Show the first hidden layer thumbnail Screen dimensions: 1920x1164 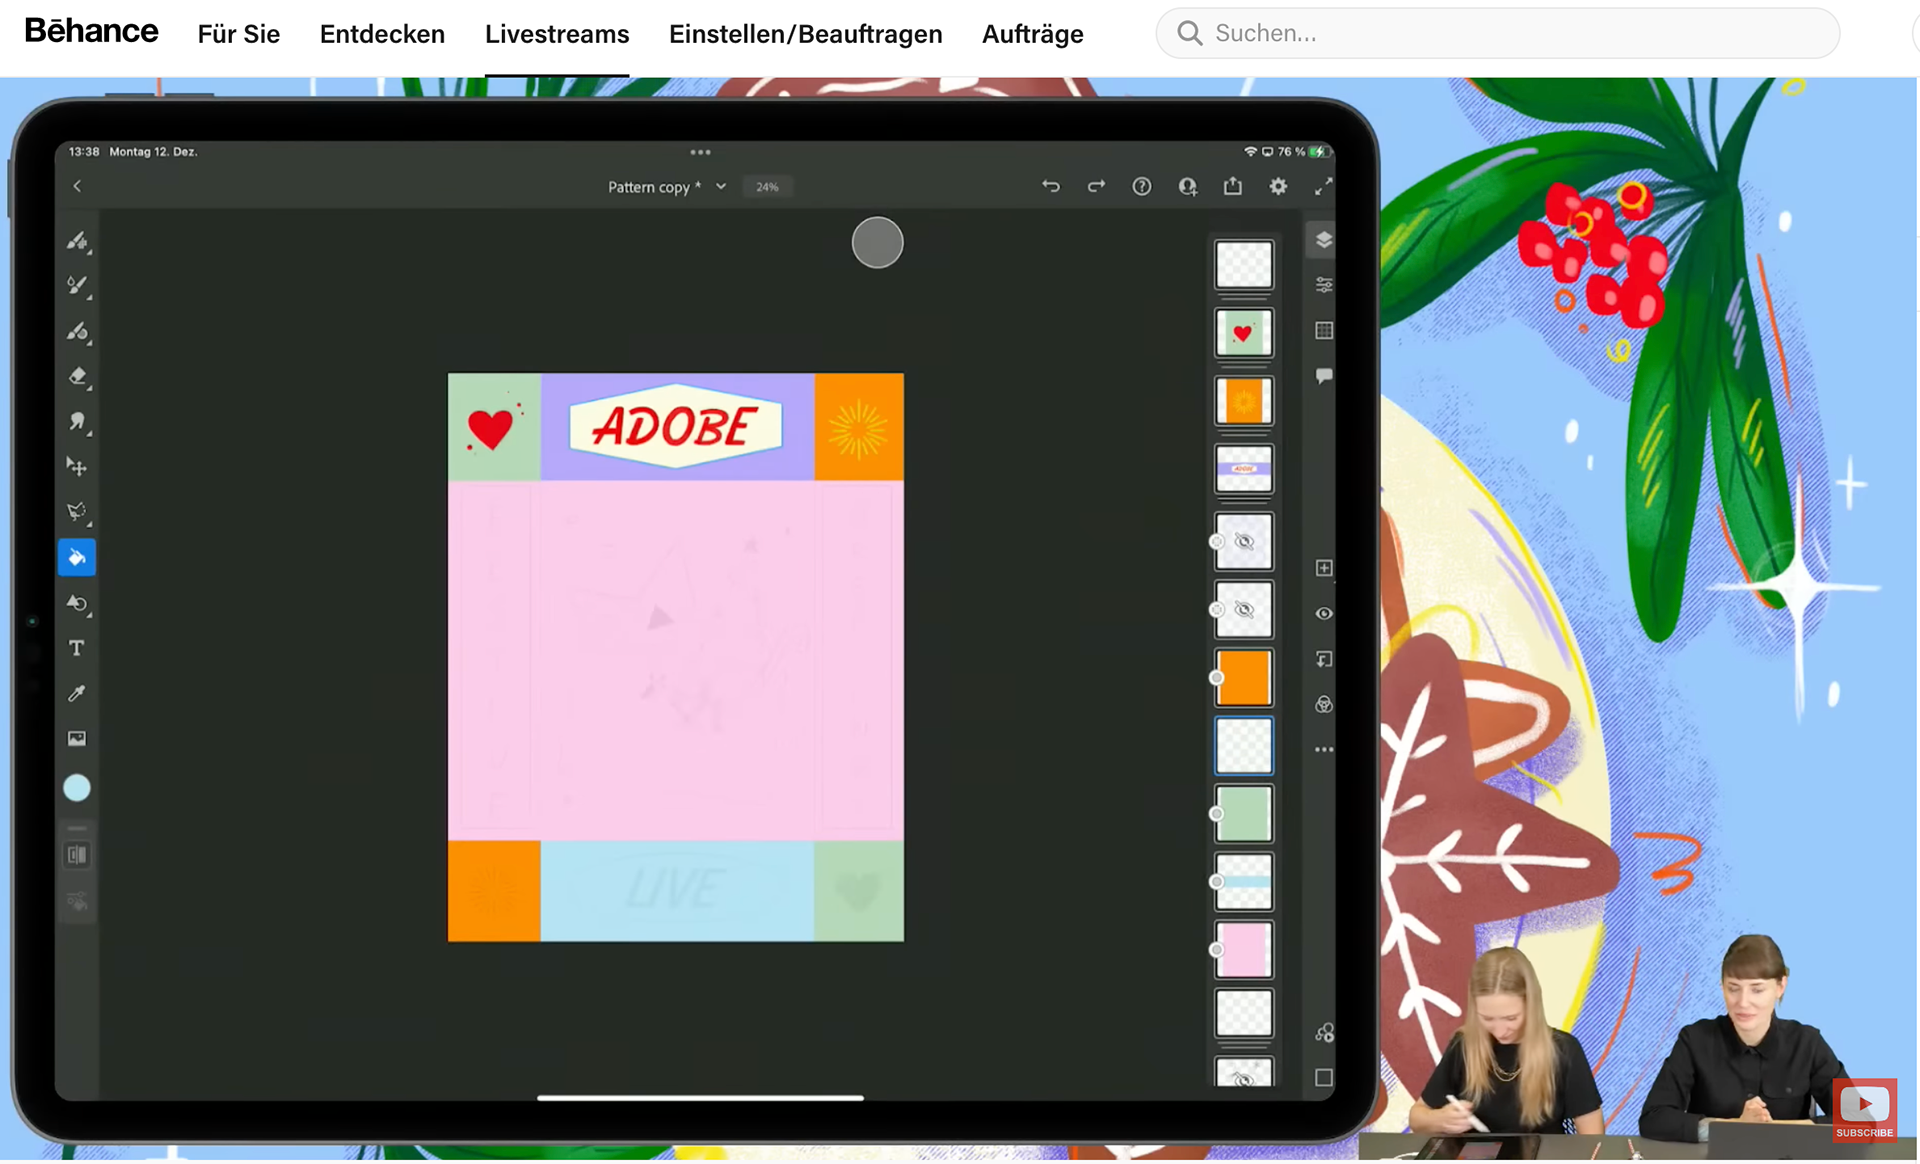[1243, 542]
